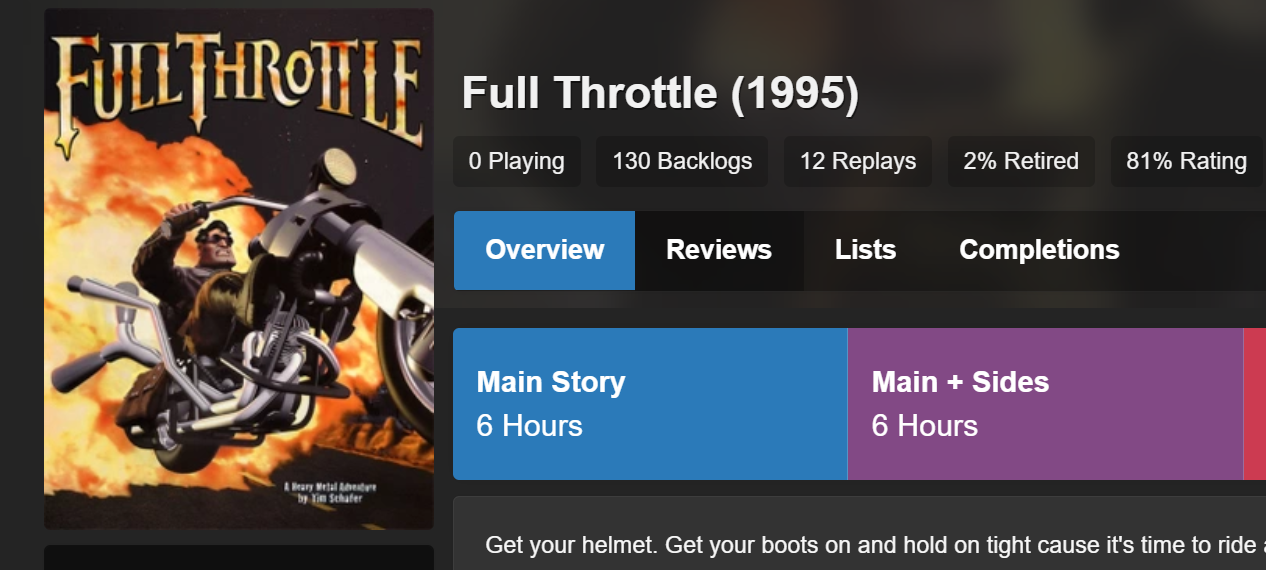This screenshot has height=570, width=1266.
Task: Show the Completions tab
Action: (x=1039, y=250)
